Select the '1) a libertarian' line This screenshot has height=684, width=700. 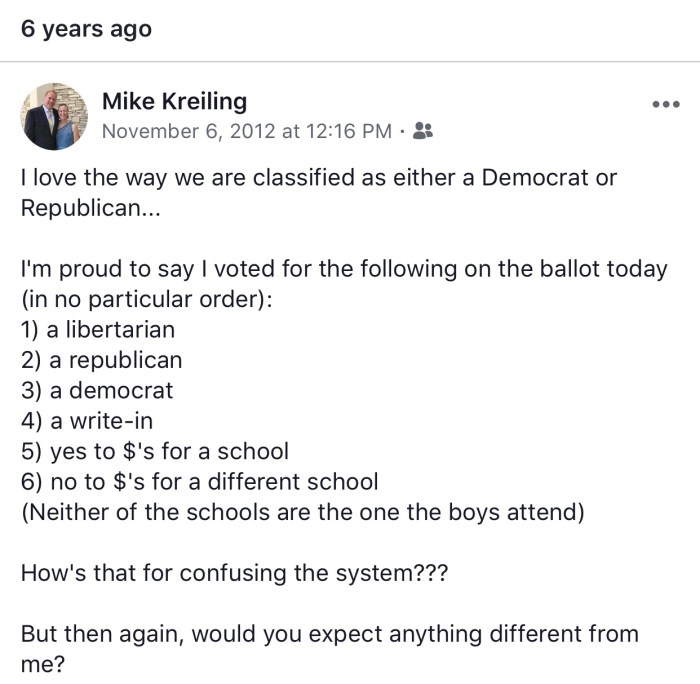(x=97, y=329)
